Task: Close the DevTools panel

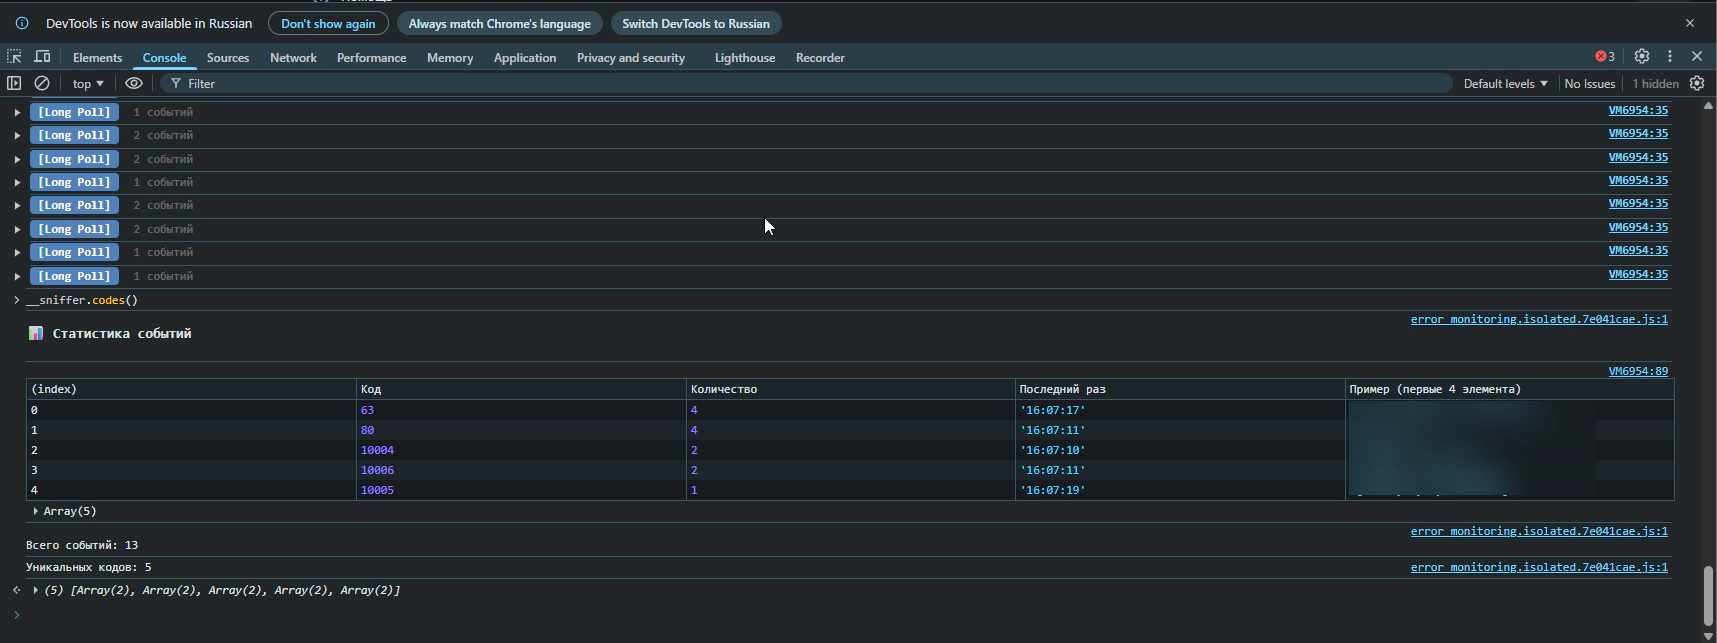Action: click(x=1697, y=56)
